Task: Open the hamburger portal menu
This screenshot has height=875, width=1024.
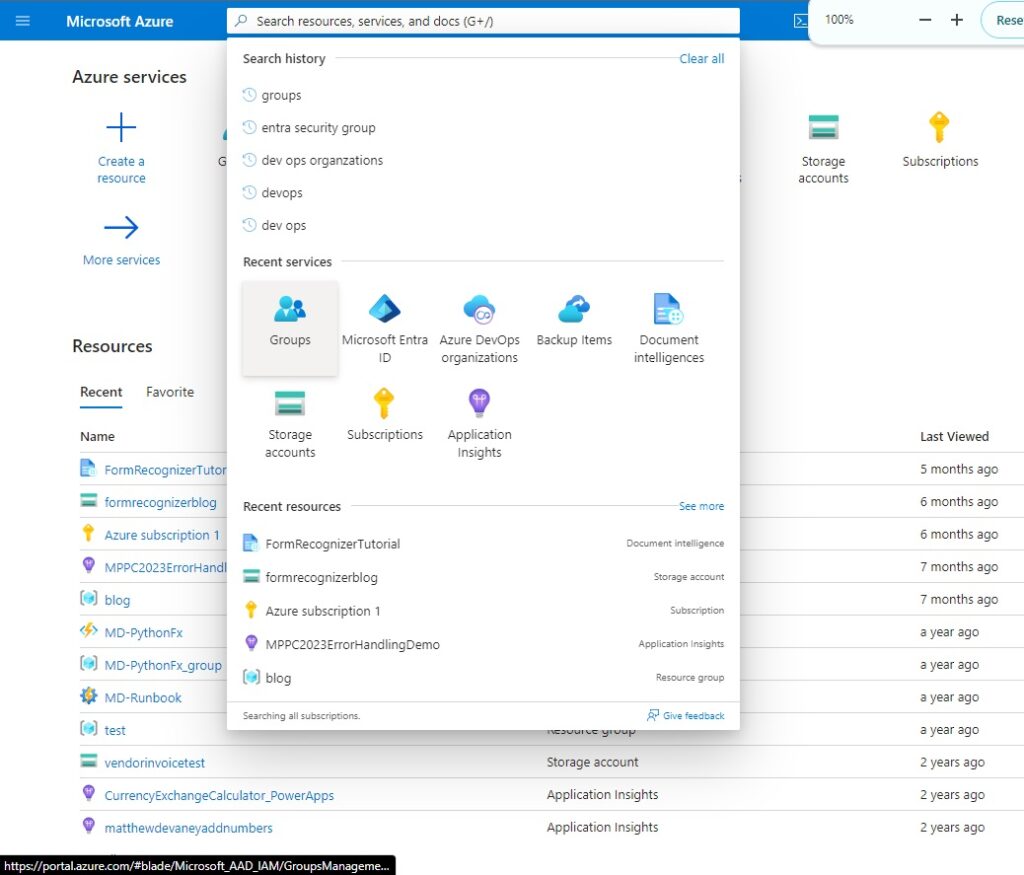Action: click(22, 21)
